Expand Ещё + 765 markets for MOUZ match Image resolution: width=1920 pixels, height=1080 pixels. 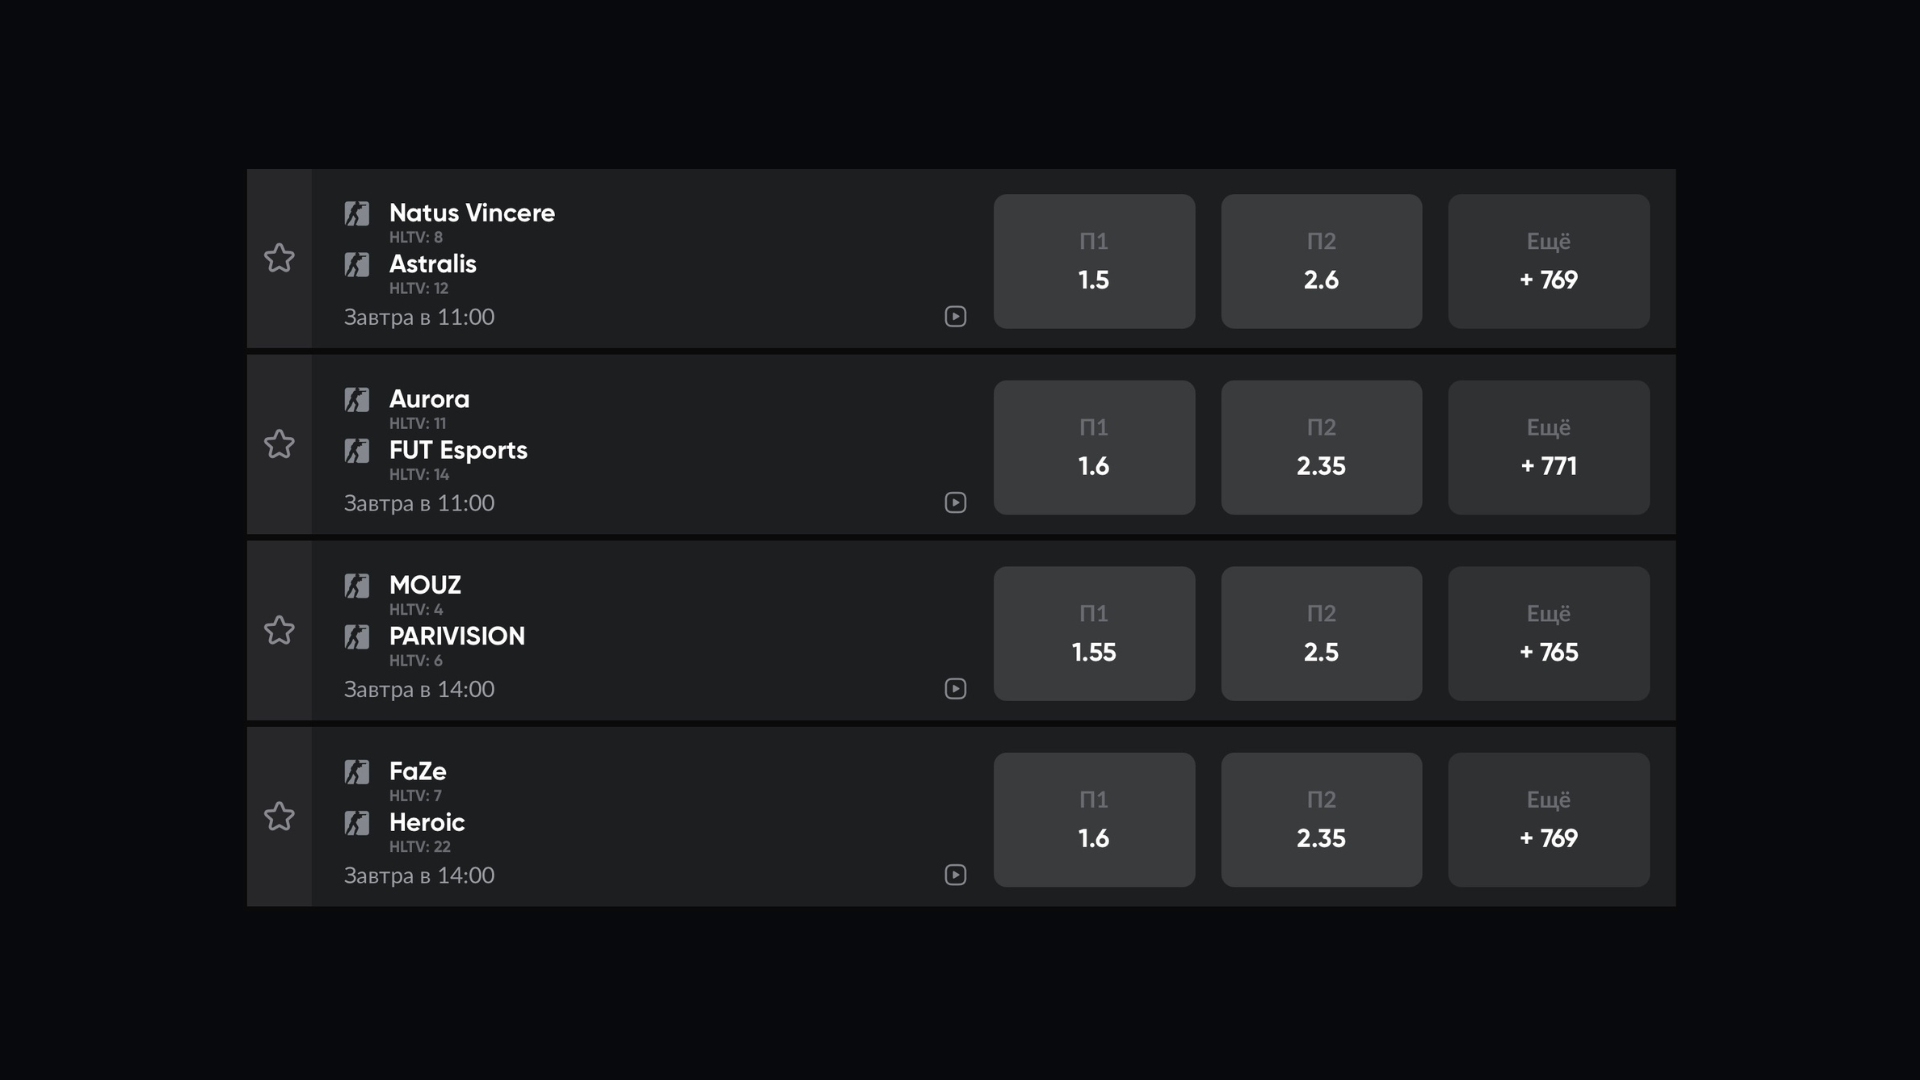point(1548,633)
